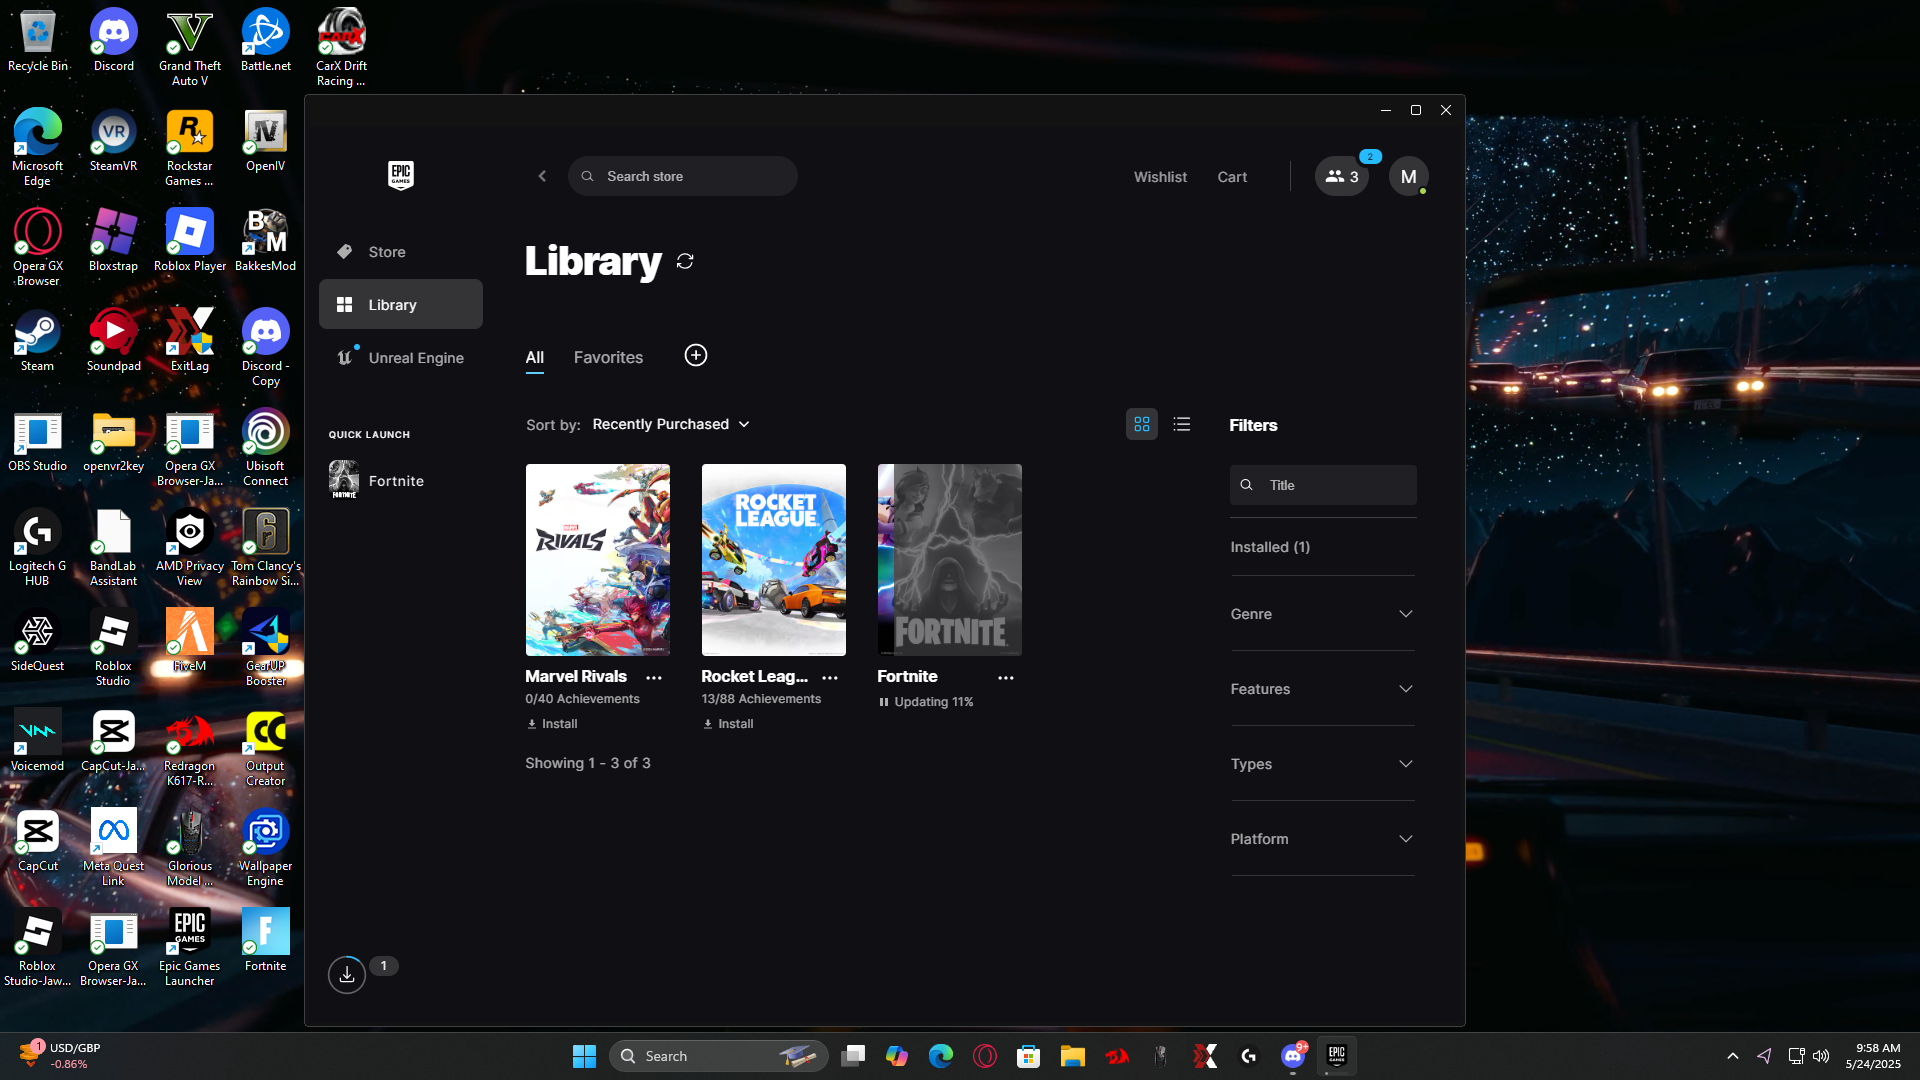This screenshot has height=1080, width=1920.
Task: Go back using the back arrow
Action: tap(542, 177)
